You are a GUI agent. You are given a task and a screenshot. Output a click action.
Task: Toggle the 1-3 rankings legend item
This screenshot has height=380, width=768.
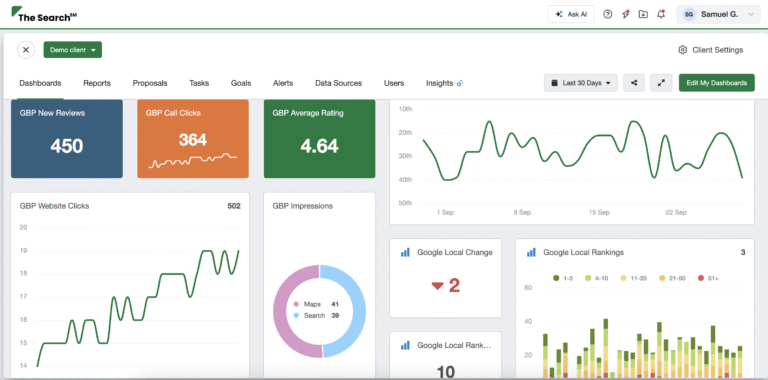[563, 278]
